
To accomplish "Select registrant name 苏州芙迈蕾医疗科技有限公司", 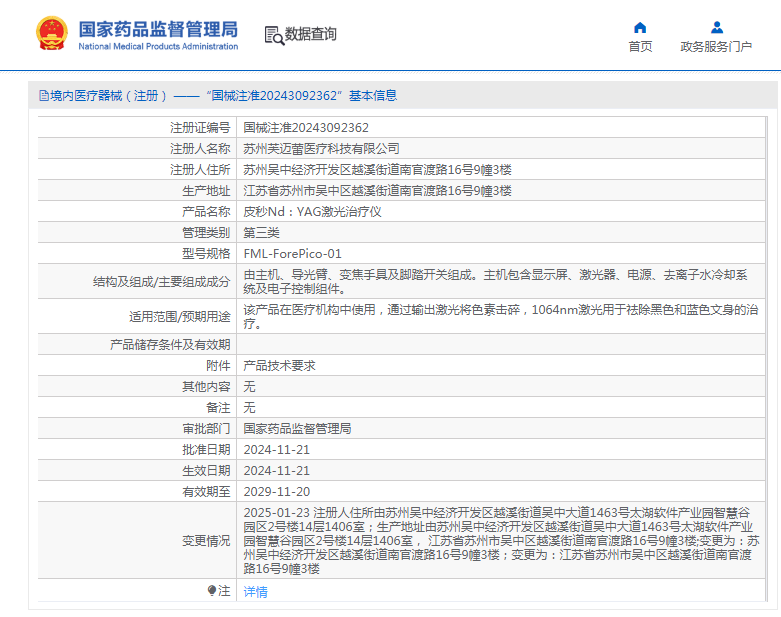I will (321, 149).
